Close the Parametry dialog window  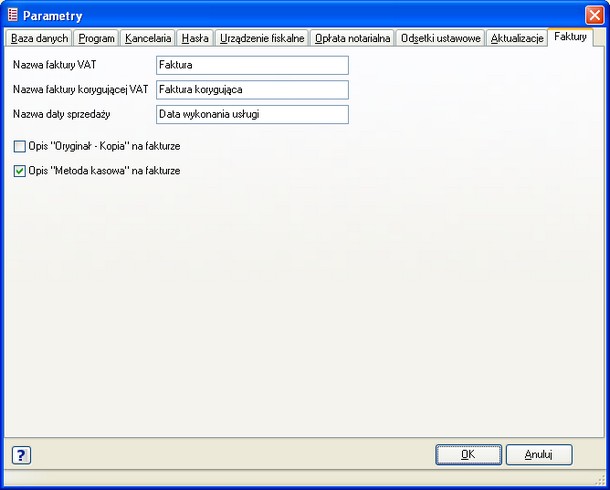pyautogui.click(x=593, y=15)
